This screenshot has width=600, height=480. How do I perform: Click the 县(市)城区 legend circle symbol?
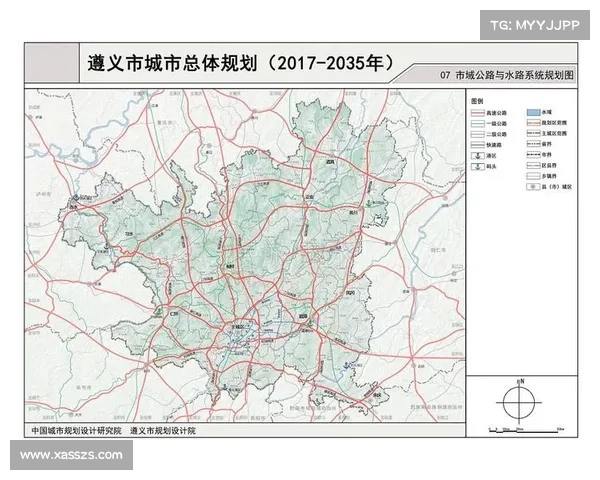(533, 187)
